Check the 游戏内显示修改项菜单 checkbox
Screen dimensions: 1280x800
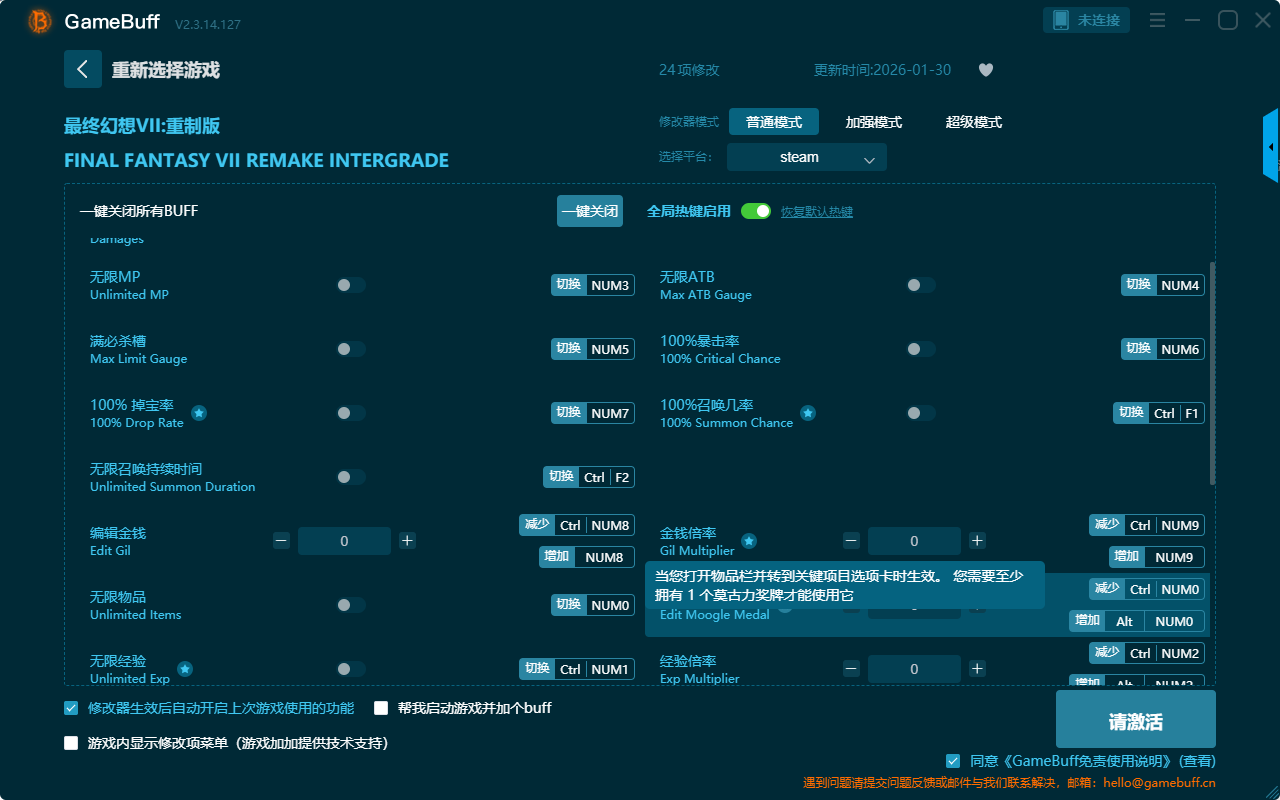coord(71,743)
